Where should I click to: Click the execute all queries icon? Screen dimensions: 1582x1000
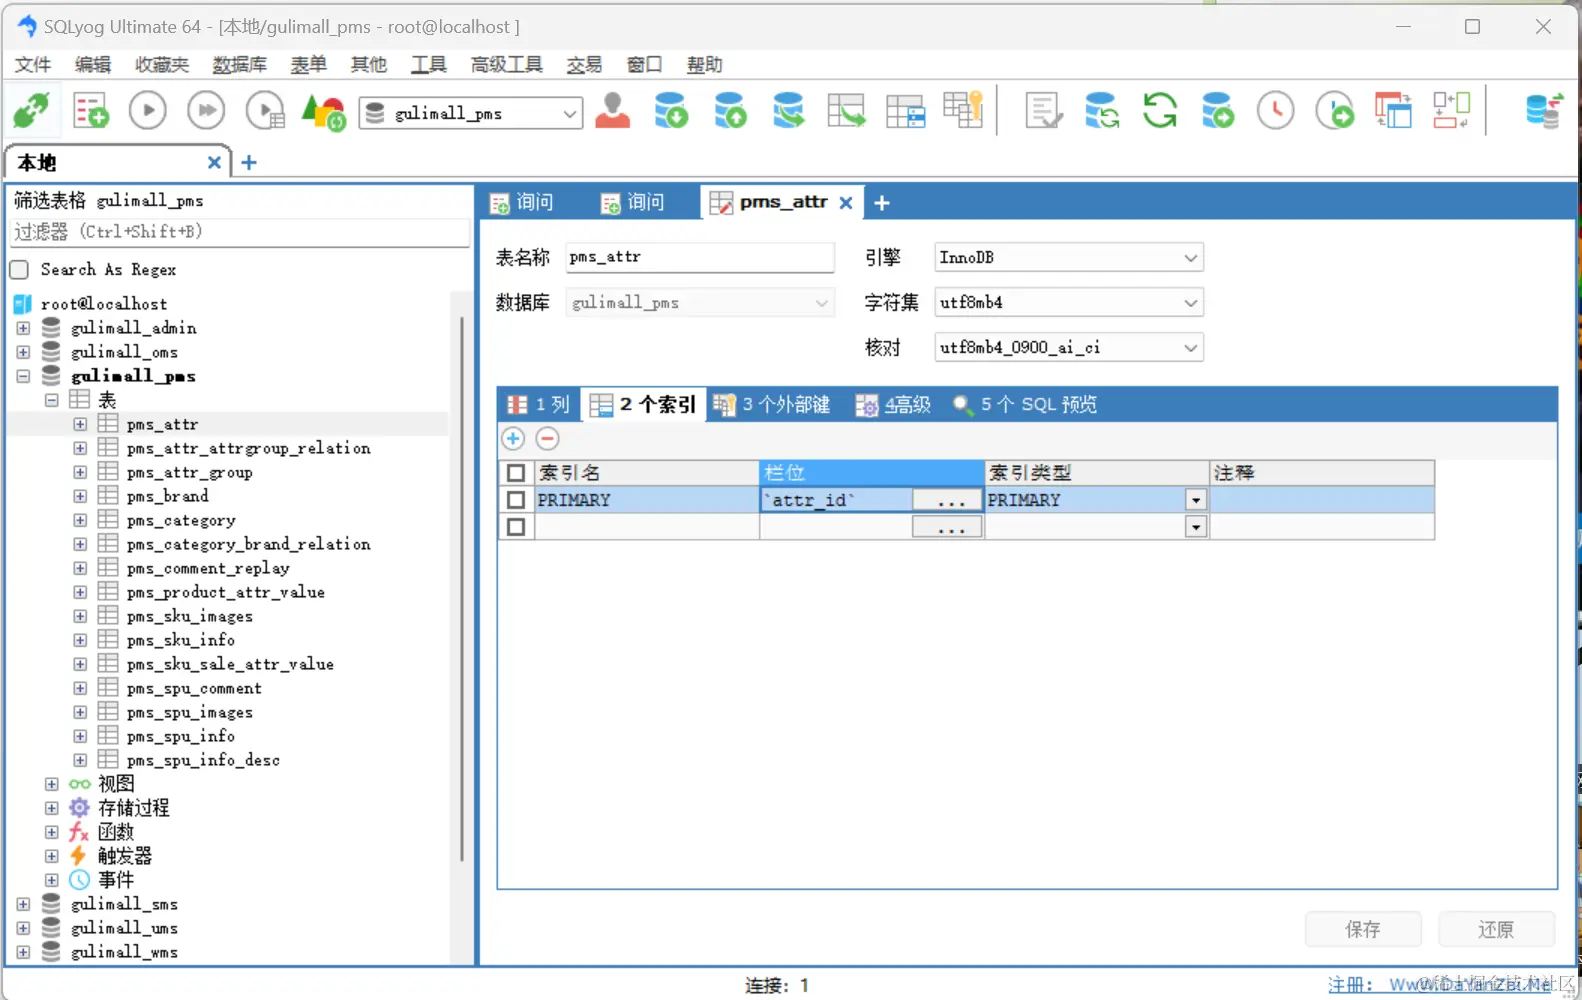click(x=207, y=110)
